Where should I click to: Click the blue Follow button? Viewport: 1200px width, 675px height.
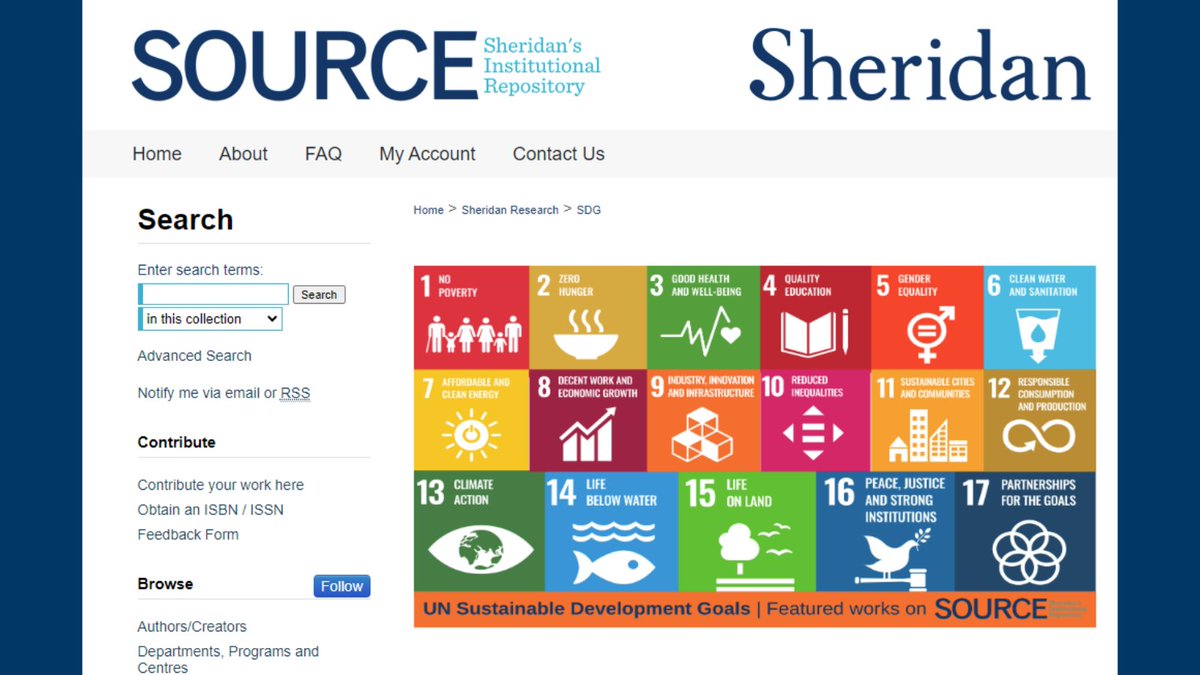pos(342,586)
